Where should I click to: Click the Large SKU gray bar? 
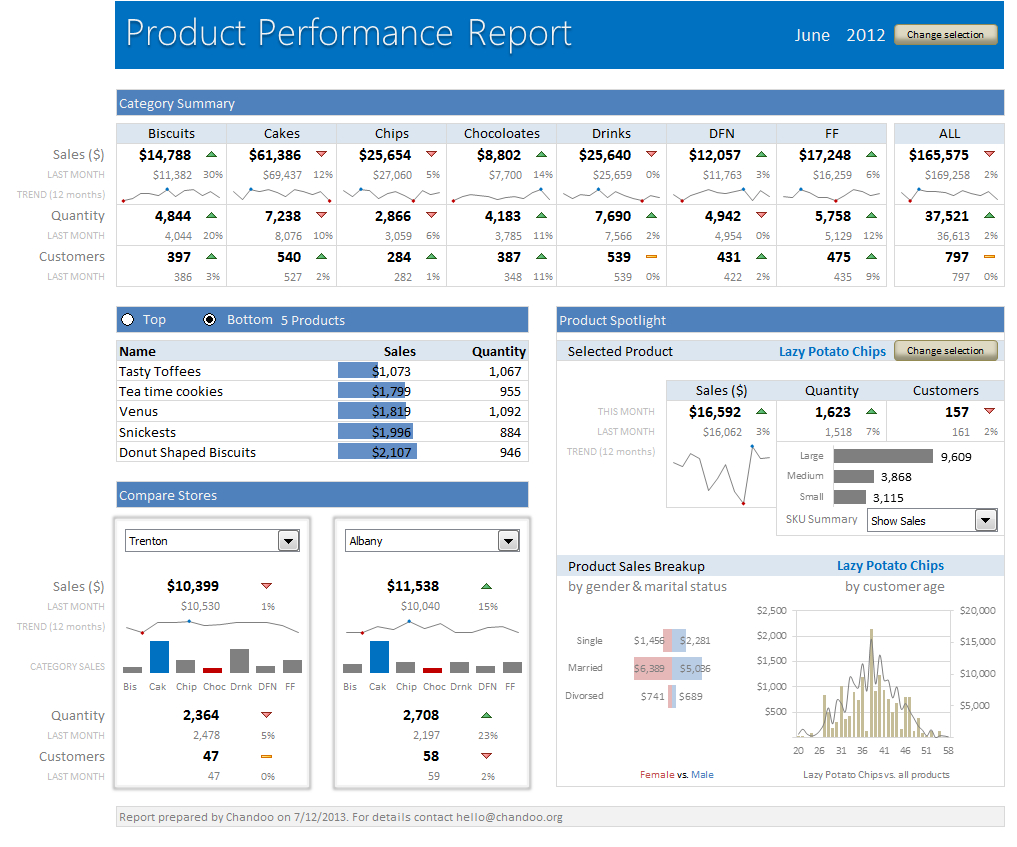882,456
